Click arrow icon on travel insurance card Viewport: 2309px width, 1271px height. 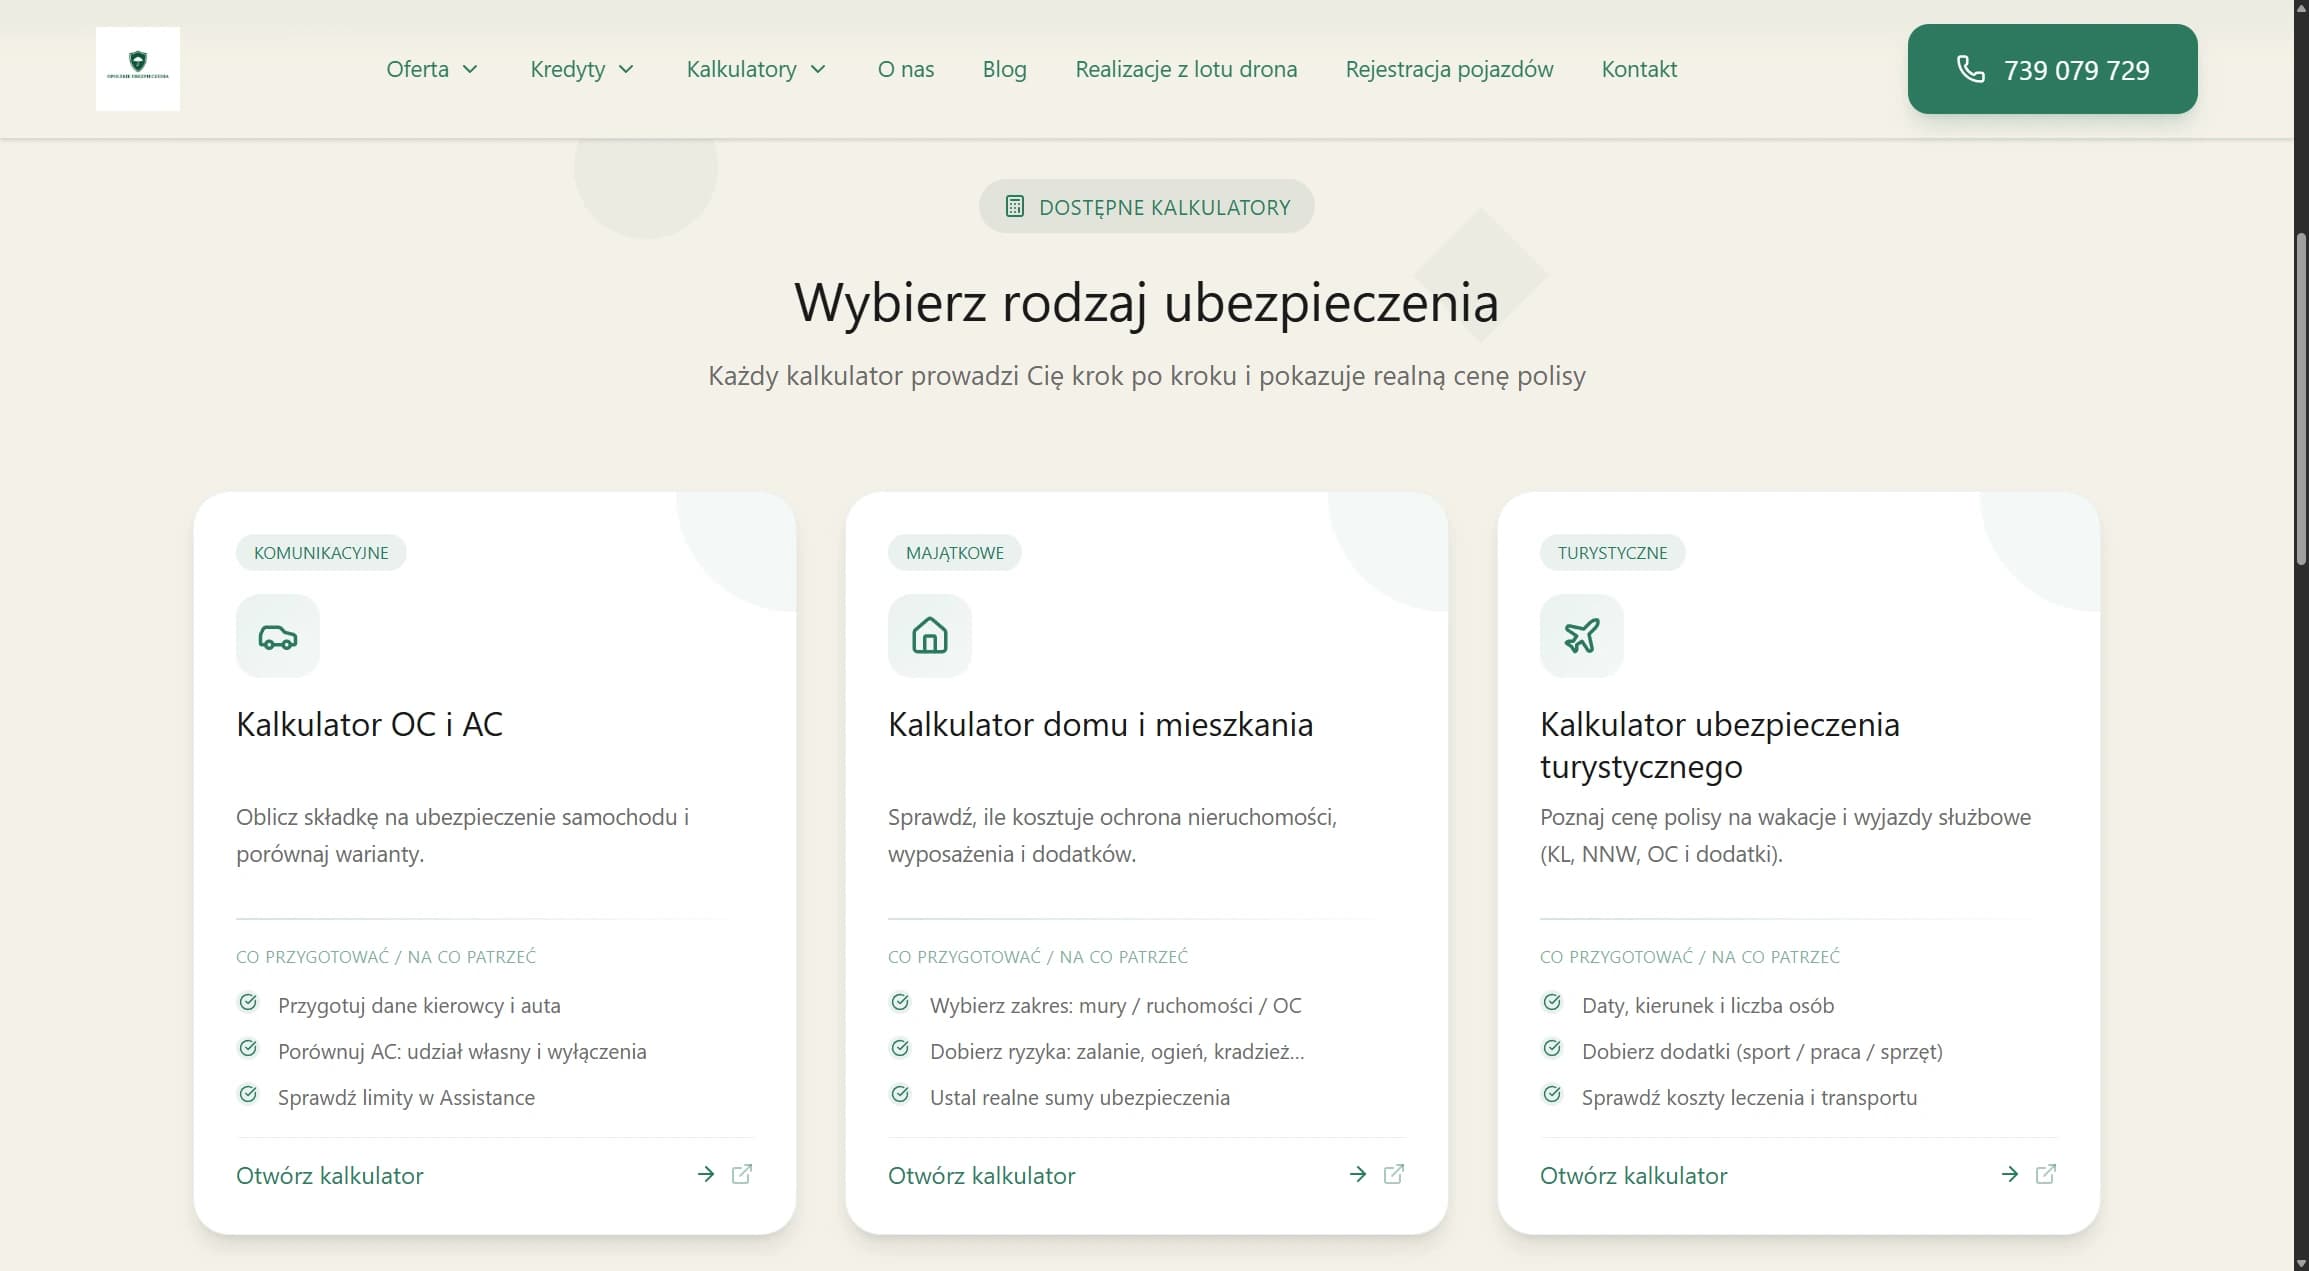coord(2010,1174)
